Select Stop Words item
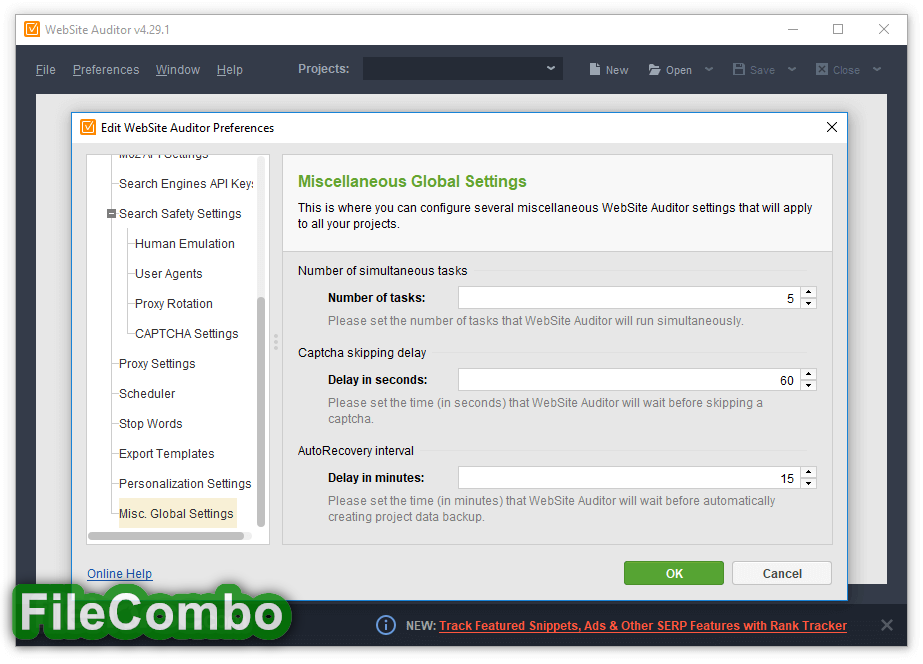 pos(151,424)
